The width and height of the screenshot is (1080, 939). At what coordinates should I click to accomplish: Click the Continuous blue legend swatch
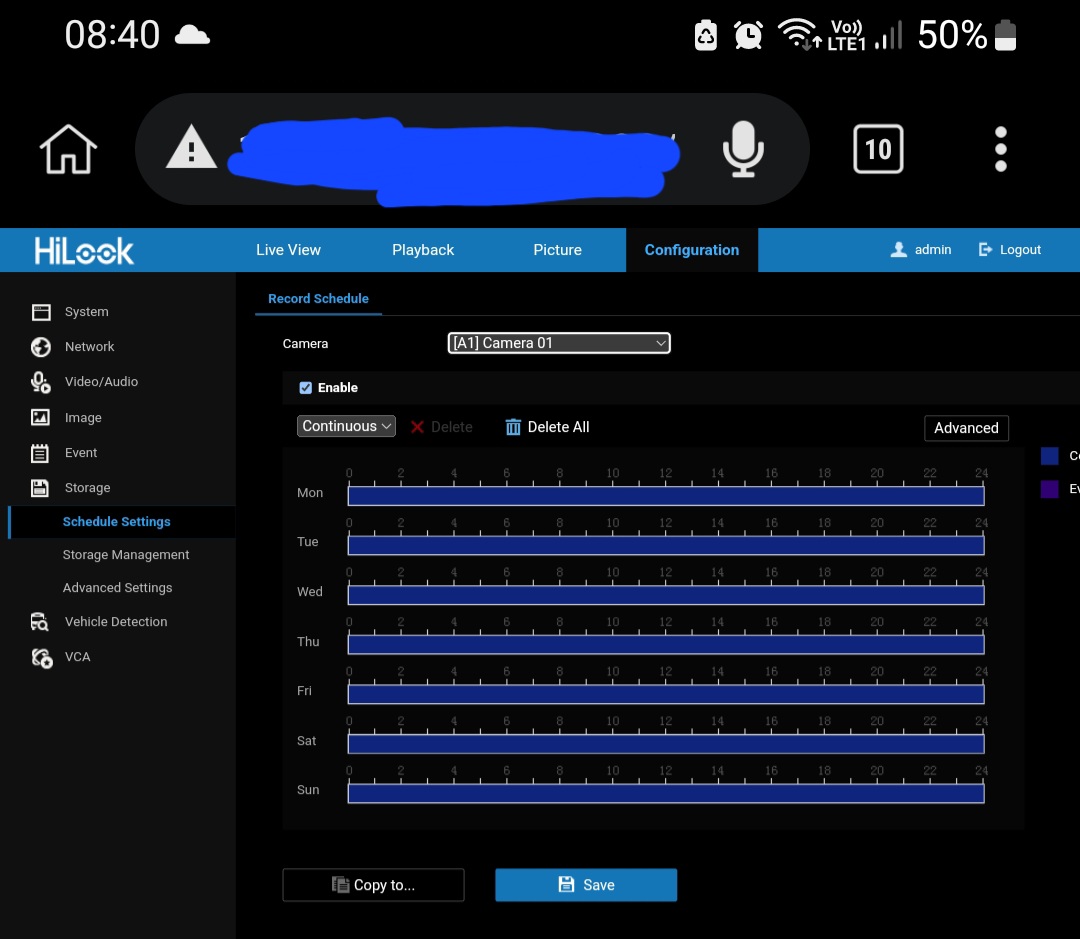[x=1049, y=456]
